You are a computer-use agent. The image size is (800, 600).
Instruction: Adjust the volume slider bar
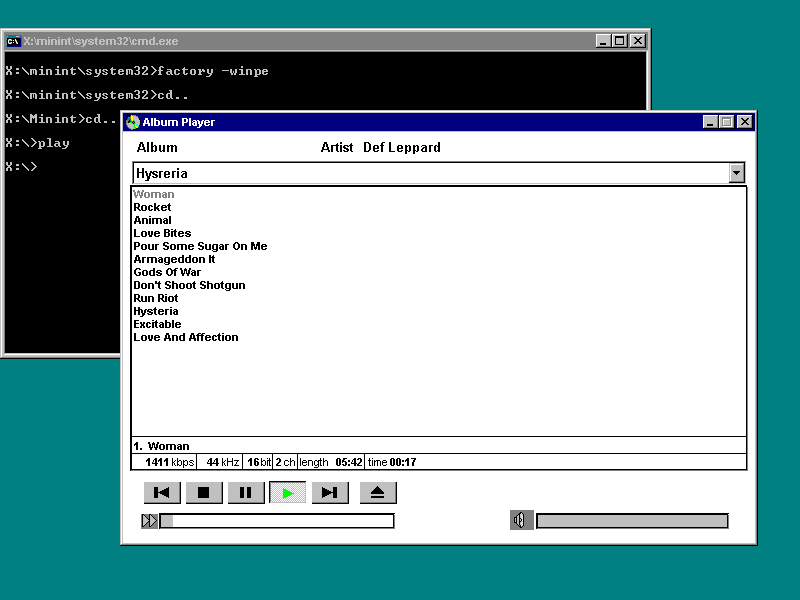pos(632,521)
